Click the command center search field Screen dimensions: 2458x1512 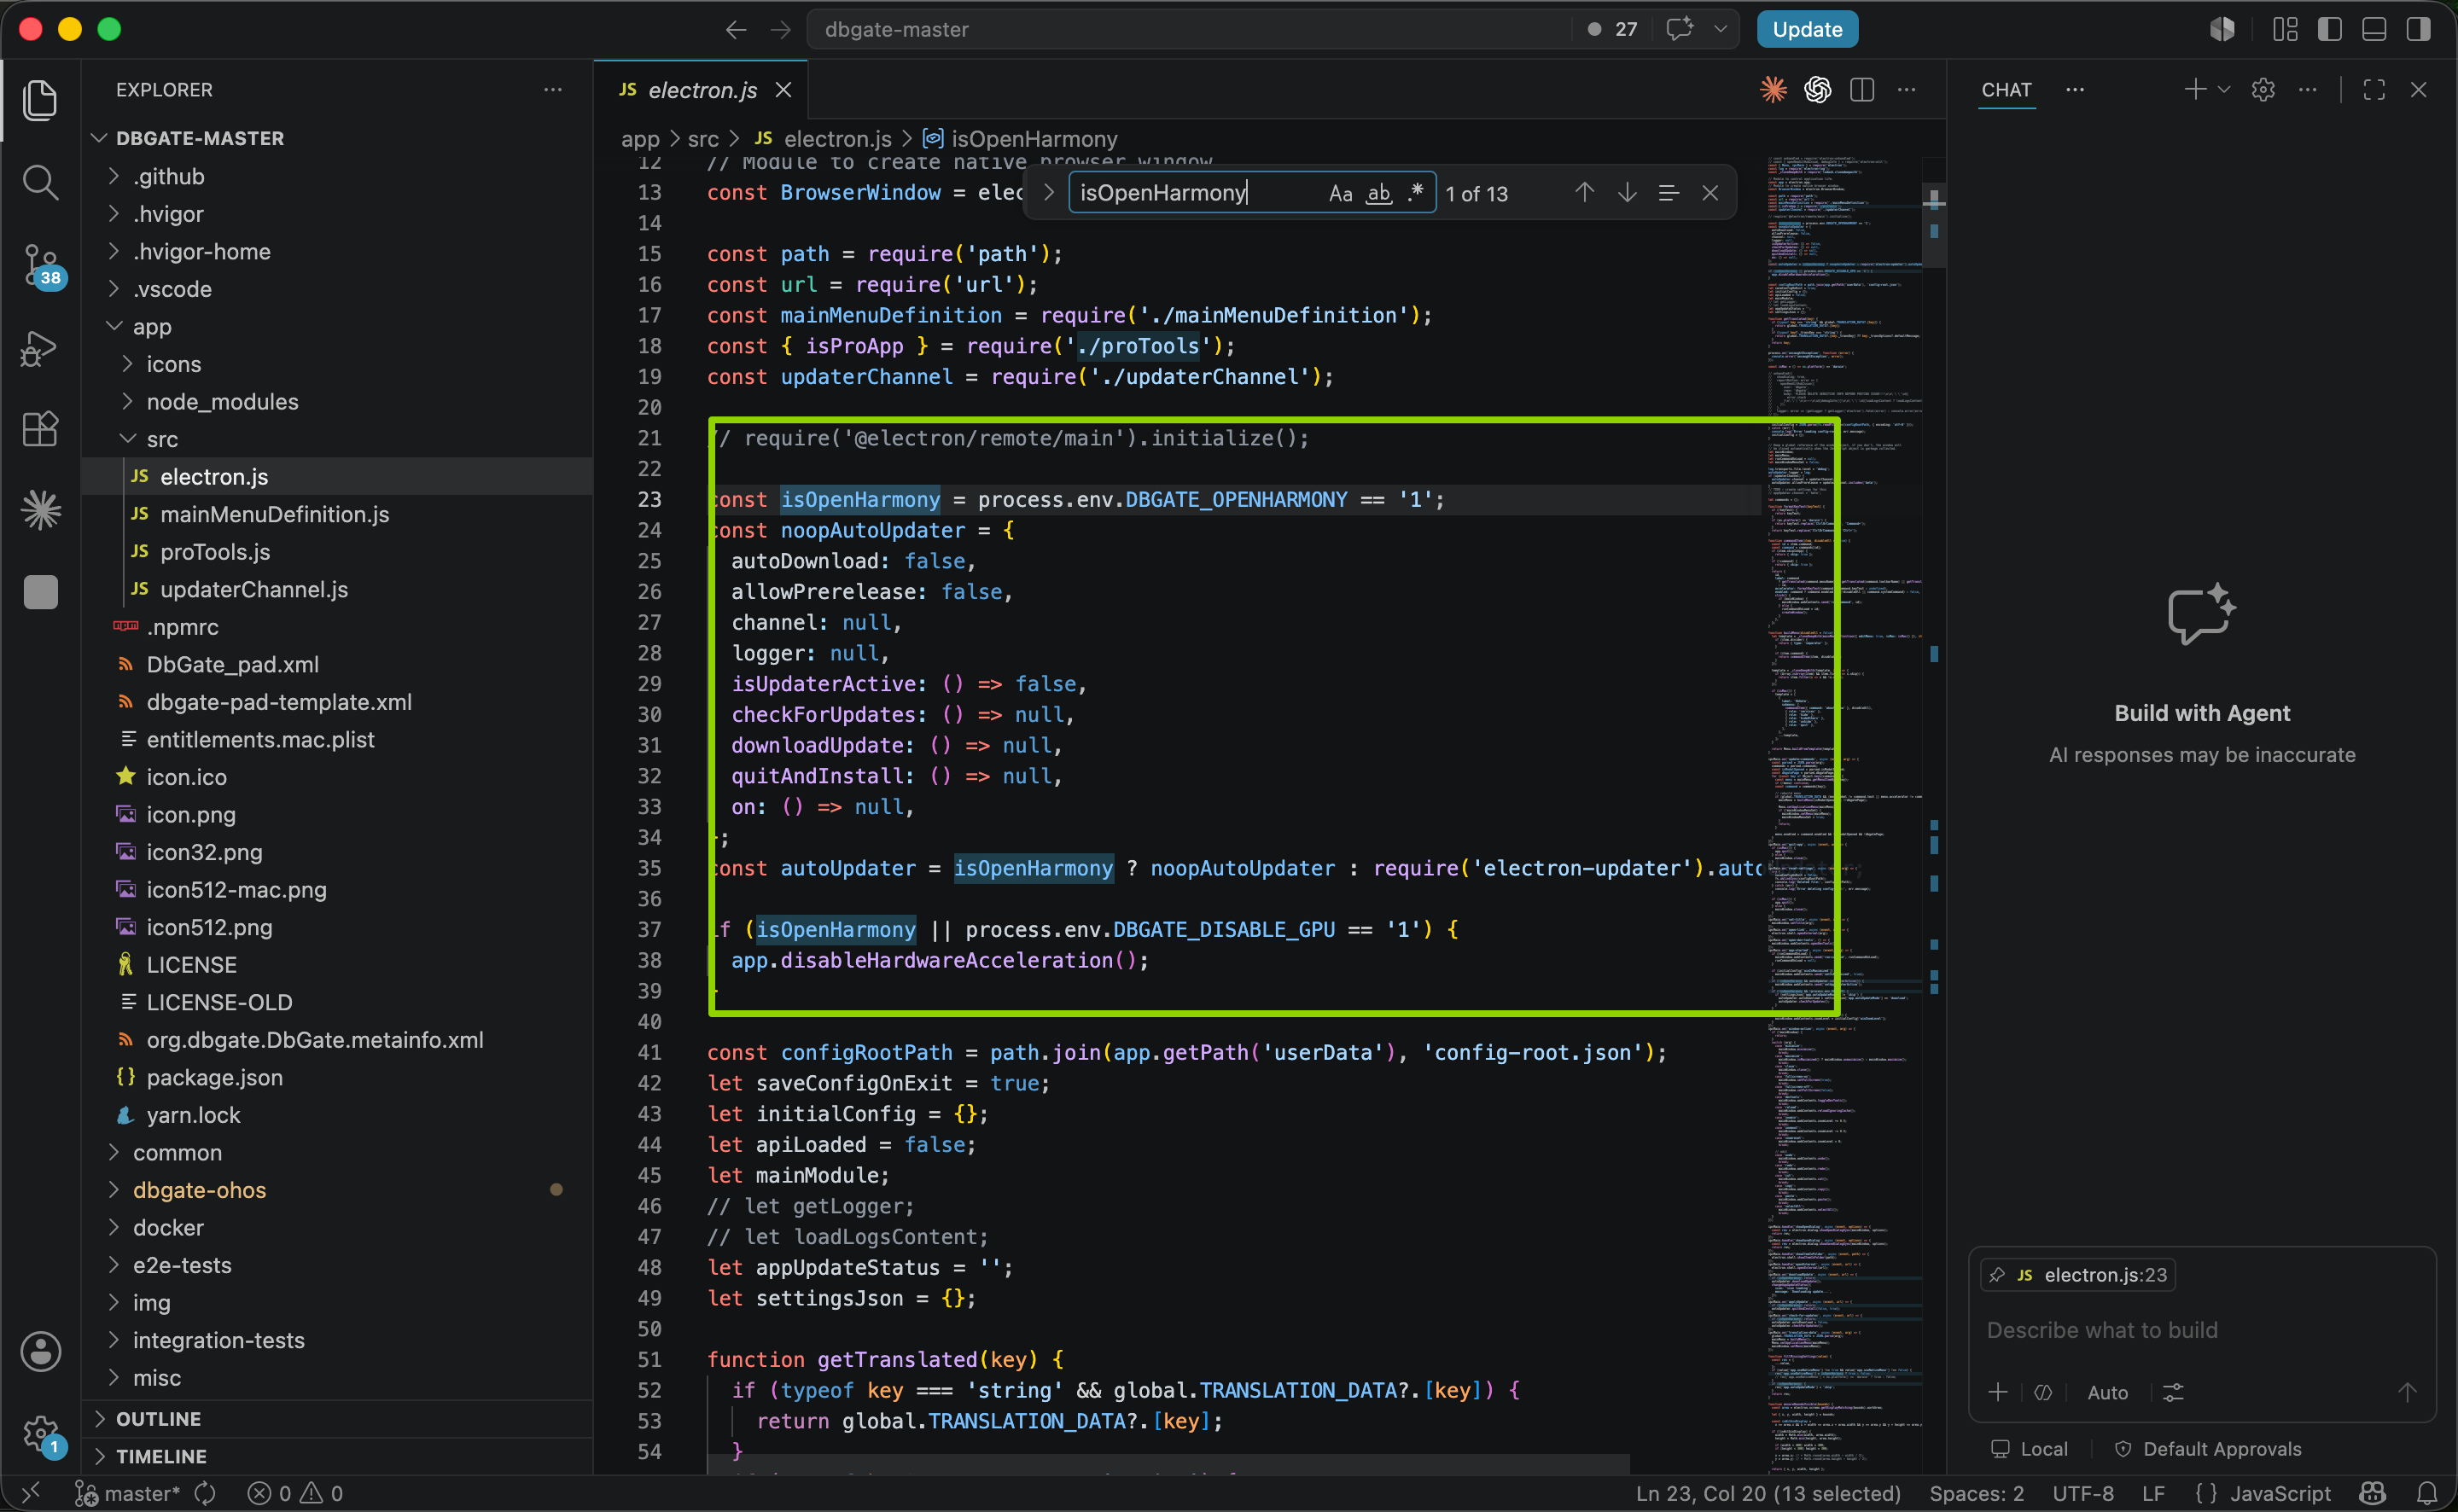coord(1190,30)
